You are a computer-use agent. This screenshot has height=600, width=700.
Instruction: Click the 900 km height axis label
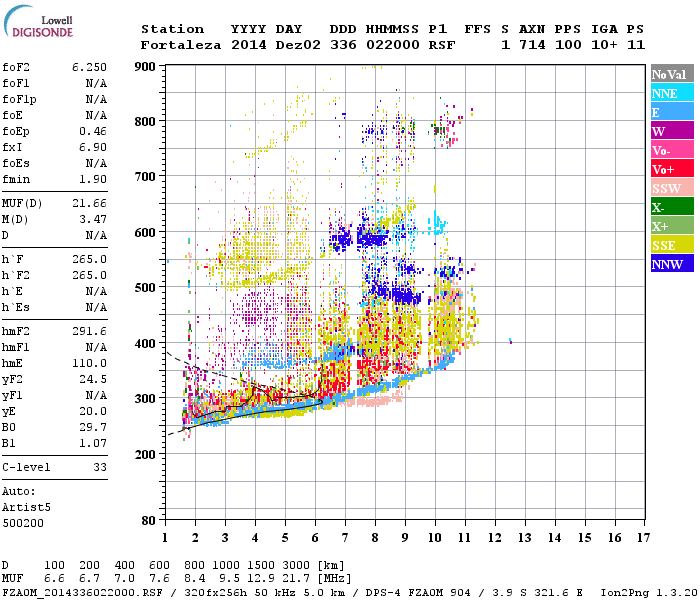[x=145, y=67]
